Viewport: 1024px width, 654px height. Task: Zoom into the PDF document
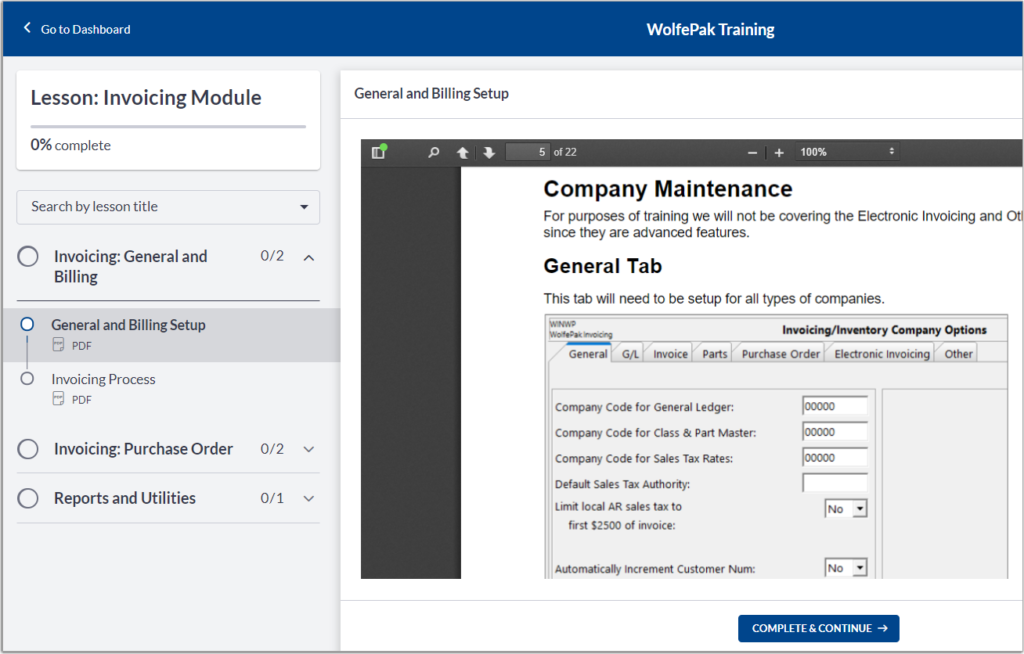tap(779, 151)
